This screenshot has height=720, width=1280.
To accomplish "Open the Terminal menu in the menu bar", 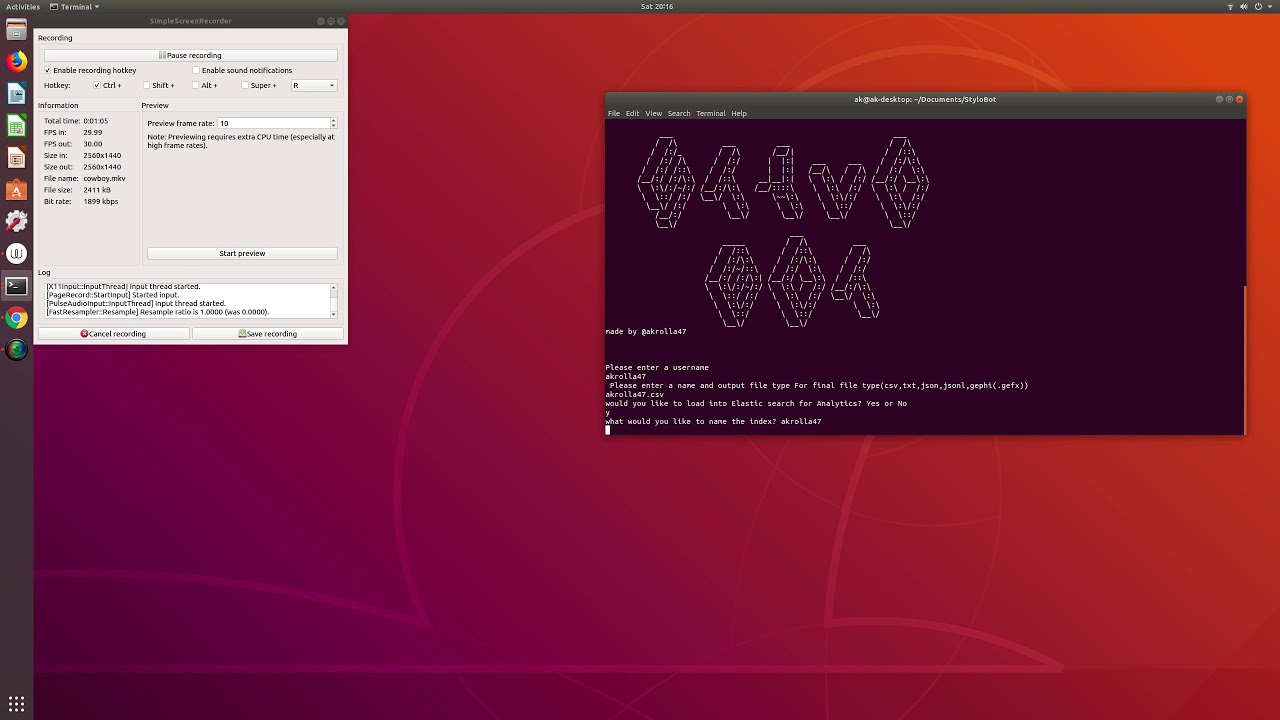I will (711, 113).
